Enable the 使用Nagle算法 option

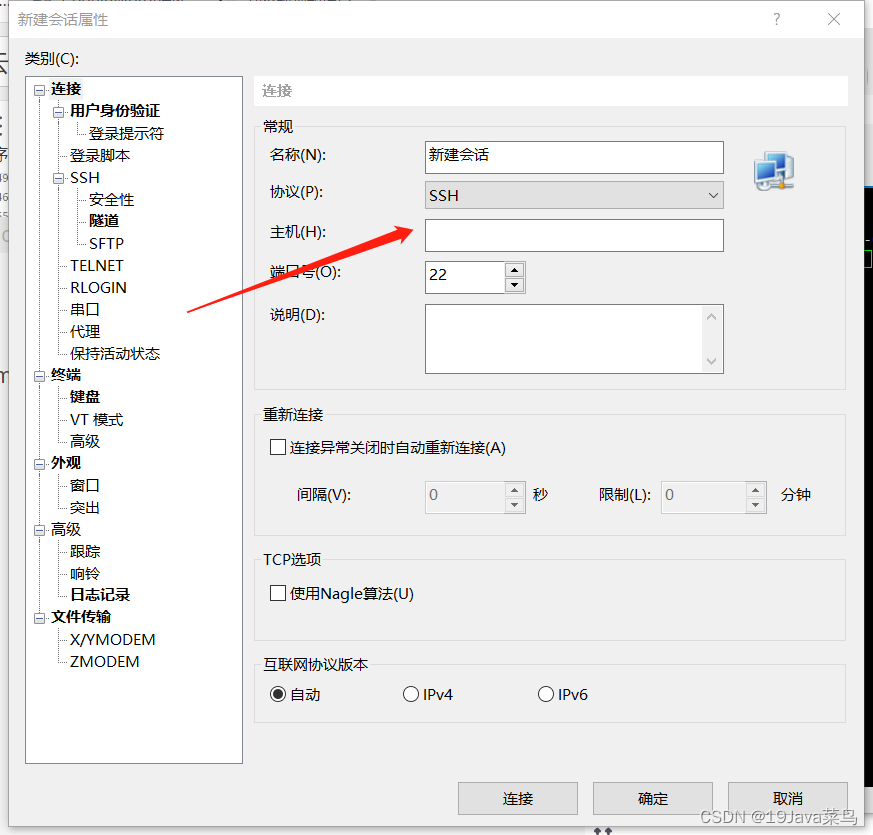[278, 591]
